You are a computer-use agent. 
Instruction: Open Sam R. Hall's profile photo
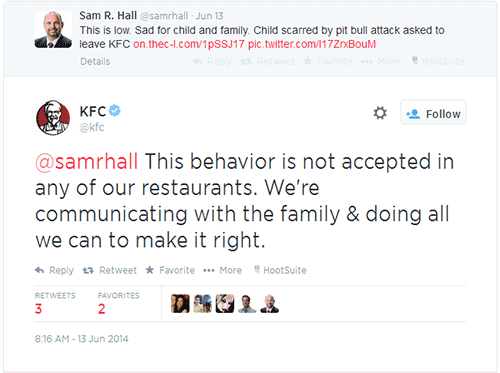53,30
